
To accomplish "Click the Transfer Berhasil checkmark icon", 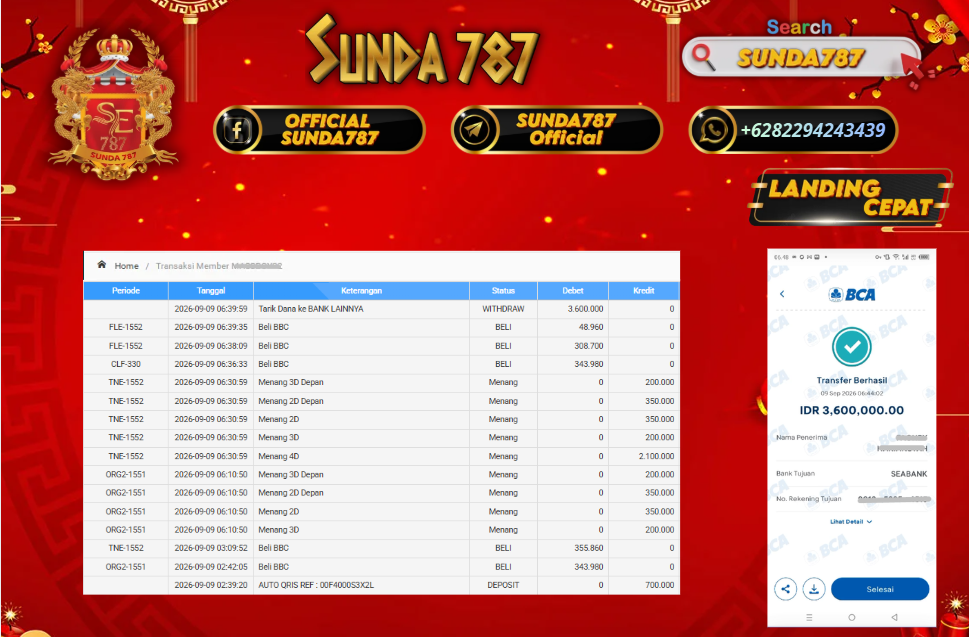I will pyautogui.click(x=852, y=347).
